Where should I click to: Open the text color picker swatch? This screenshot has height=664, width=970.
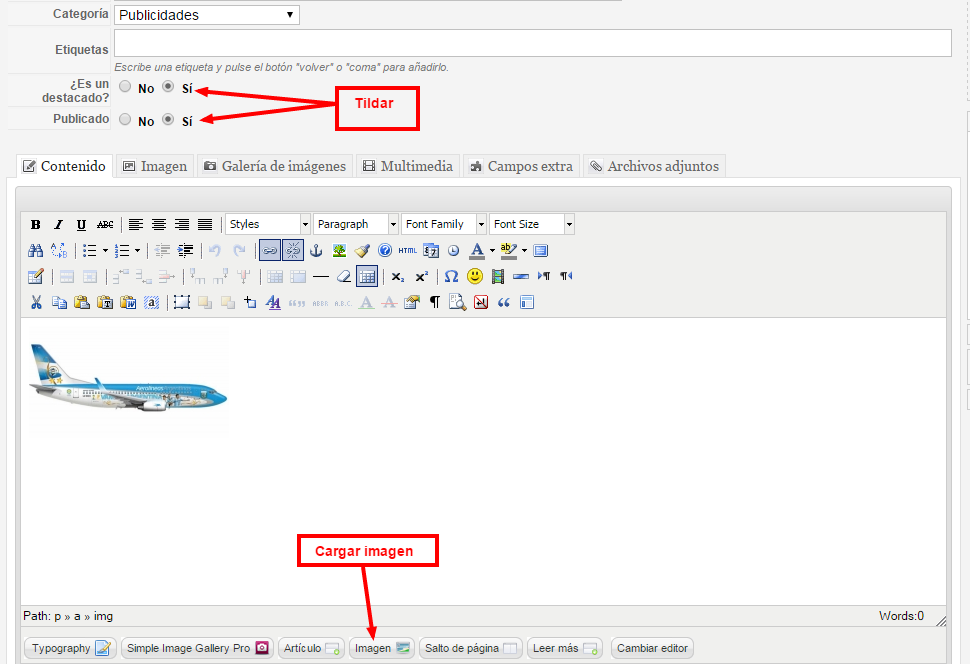click(x=478, y=251)
